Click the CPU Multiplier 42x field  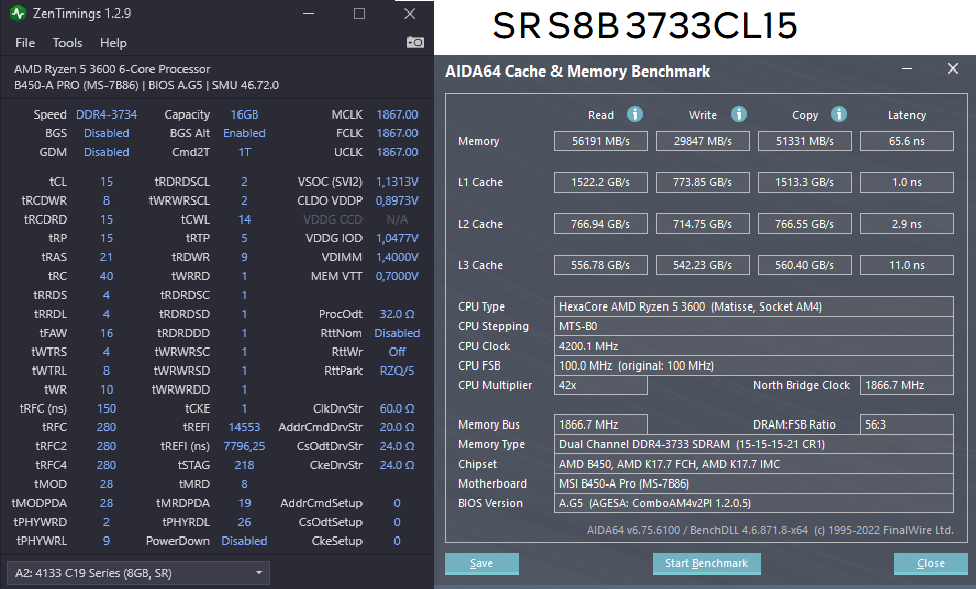coord(601,385)
